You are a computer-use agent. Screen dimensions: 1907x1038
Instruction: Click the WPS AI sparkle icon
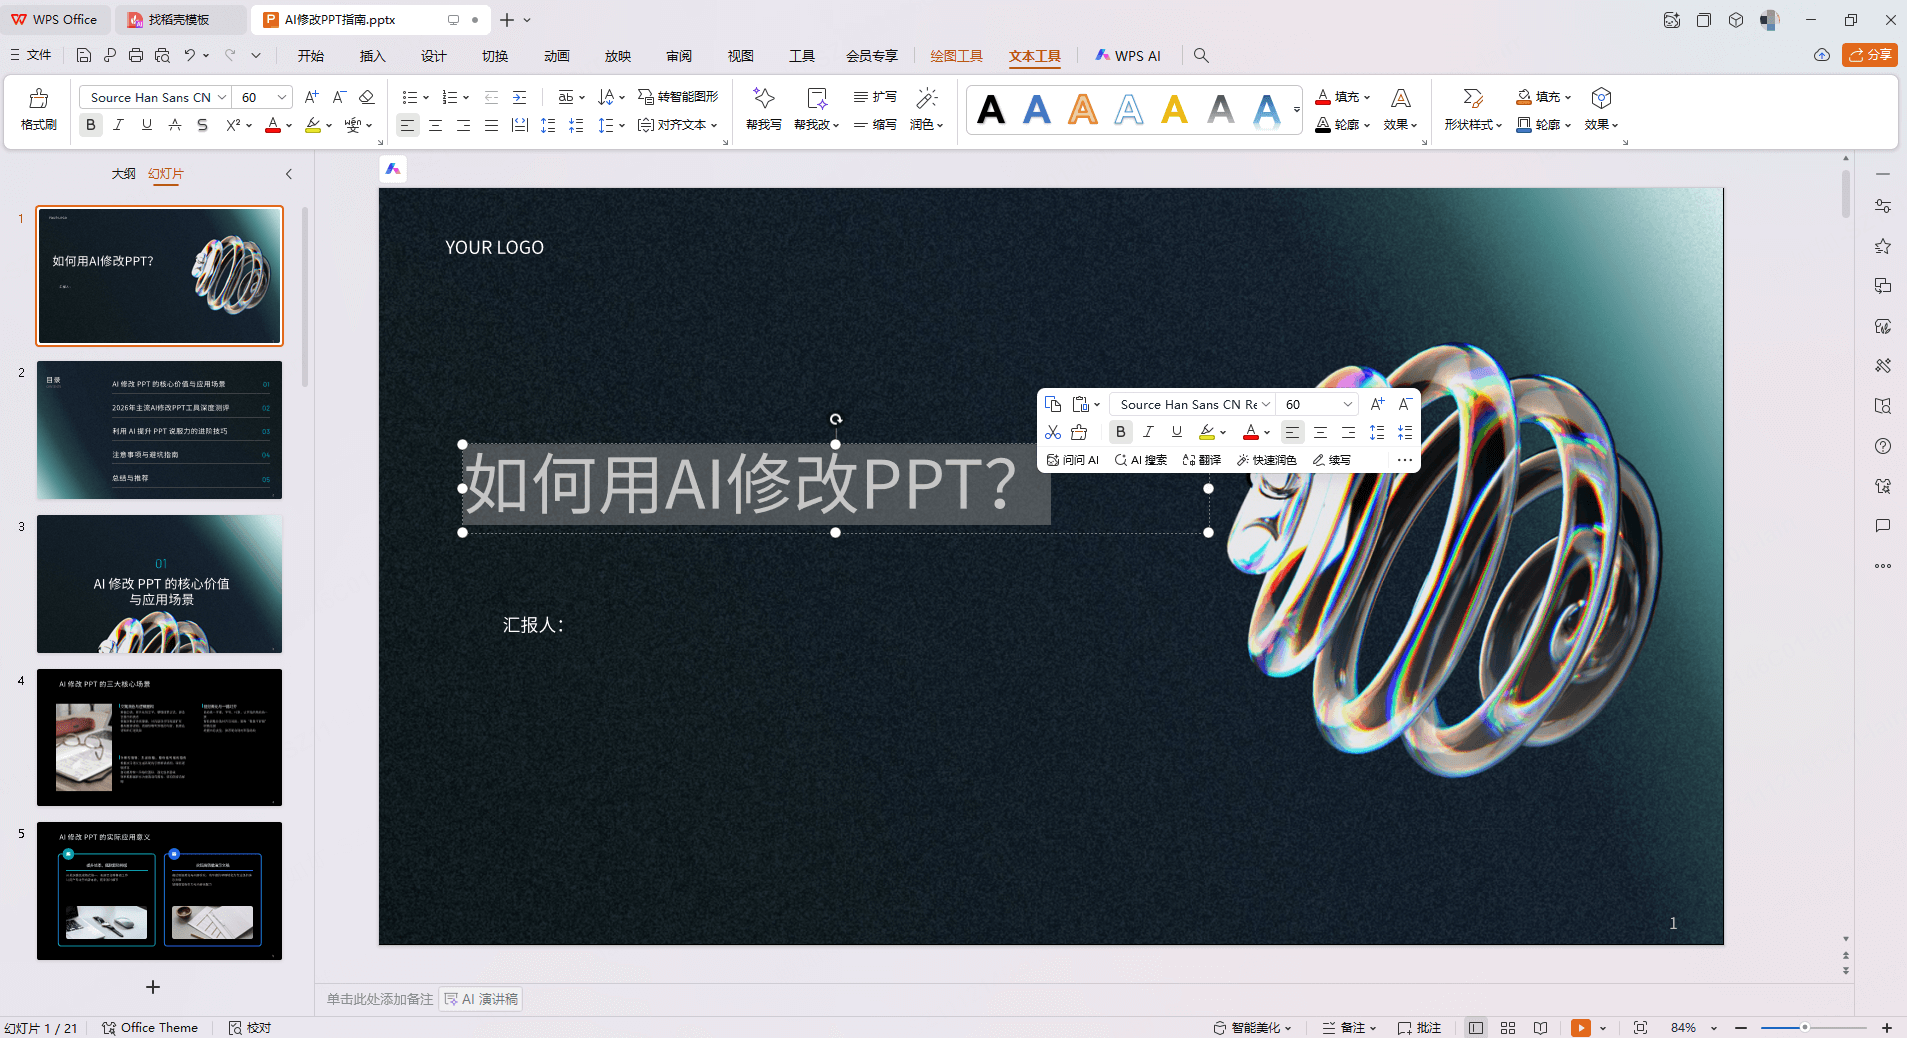tap(1103, 56)
